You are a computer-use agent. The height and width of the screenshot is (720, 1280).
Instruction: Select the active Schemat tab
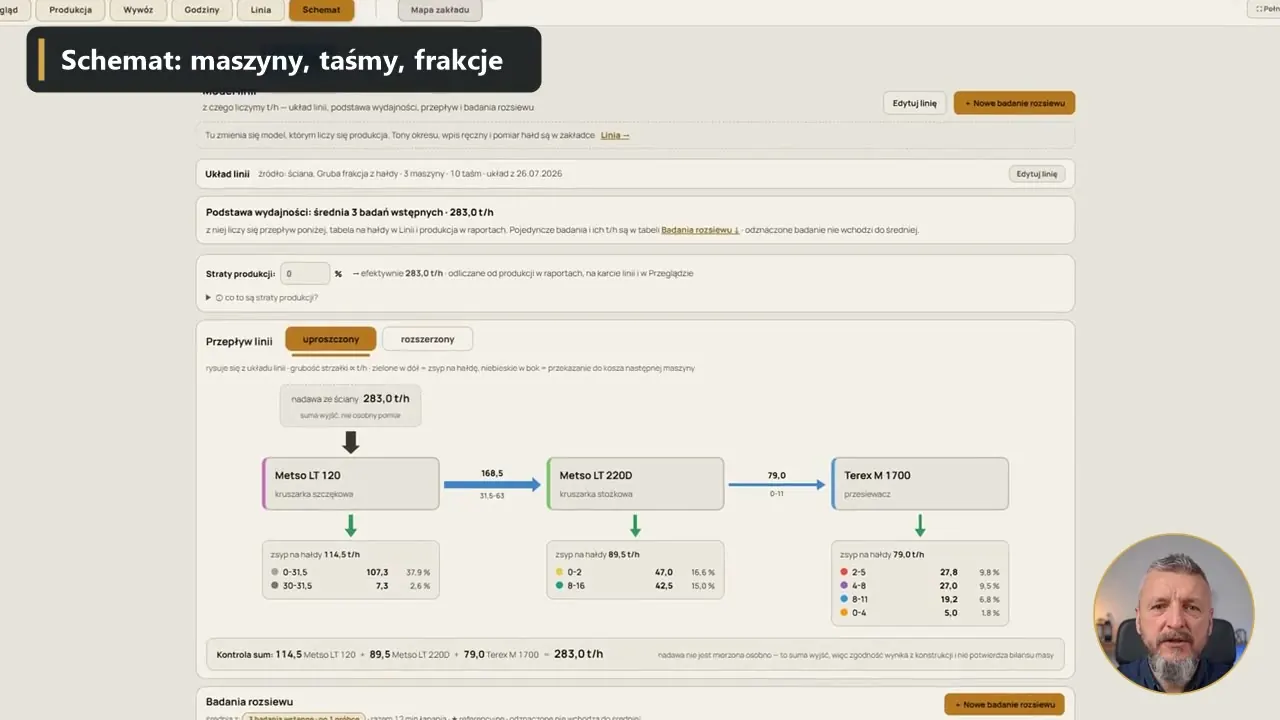321,10
